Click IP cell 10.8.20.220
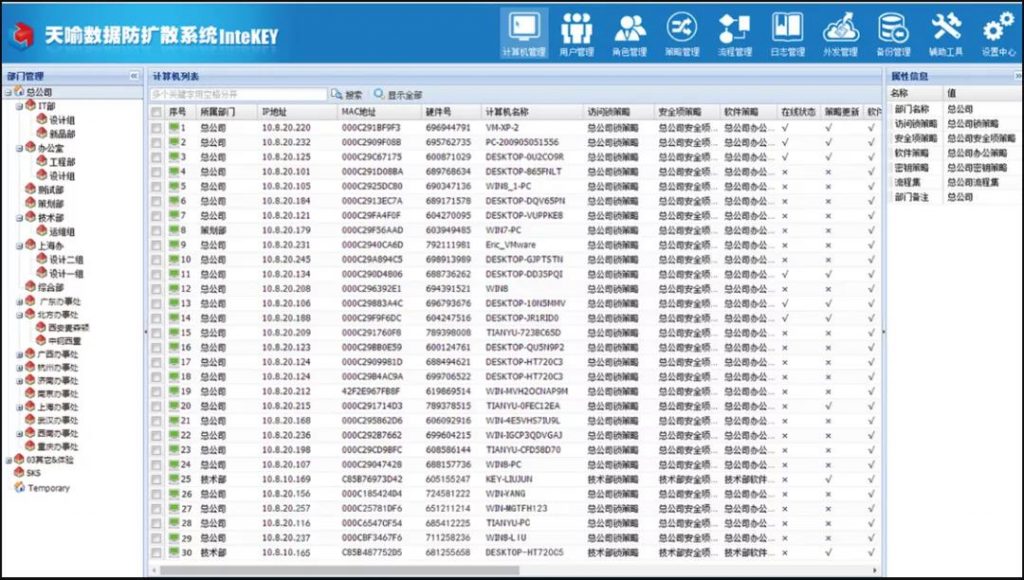The width and height of the screenshot is (1024, 580). [286, 128]
